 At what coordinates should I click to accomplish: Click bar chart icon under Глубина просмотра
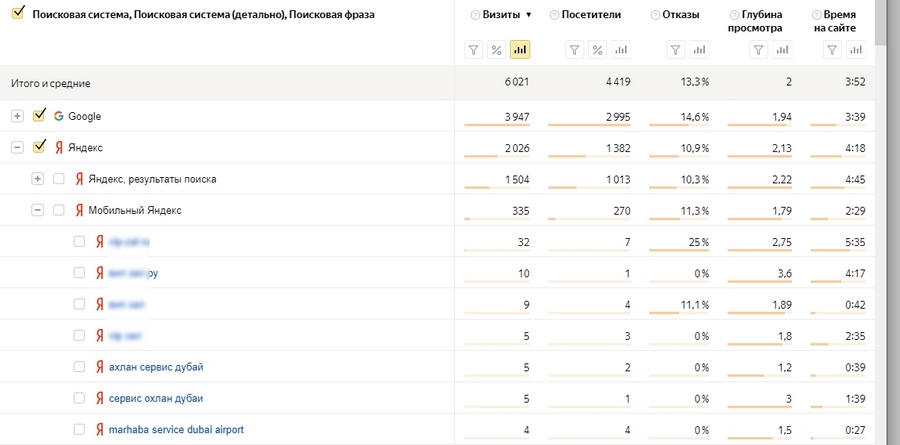(782, 50)
